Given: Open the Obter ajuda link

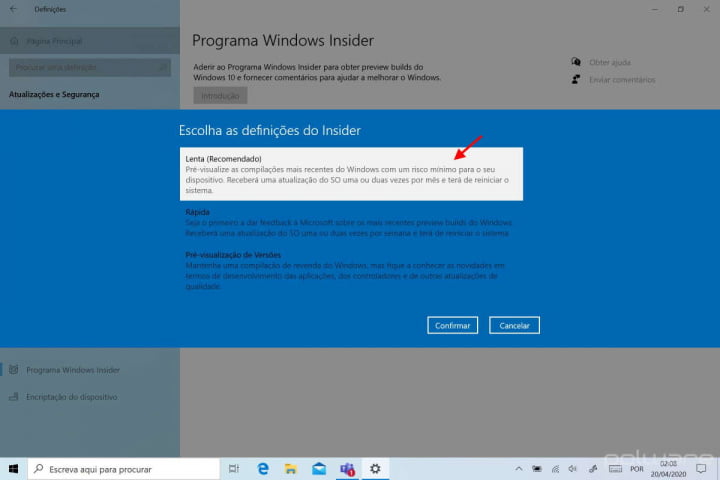Looking at the screenshot, I should (x=609, y=62).
